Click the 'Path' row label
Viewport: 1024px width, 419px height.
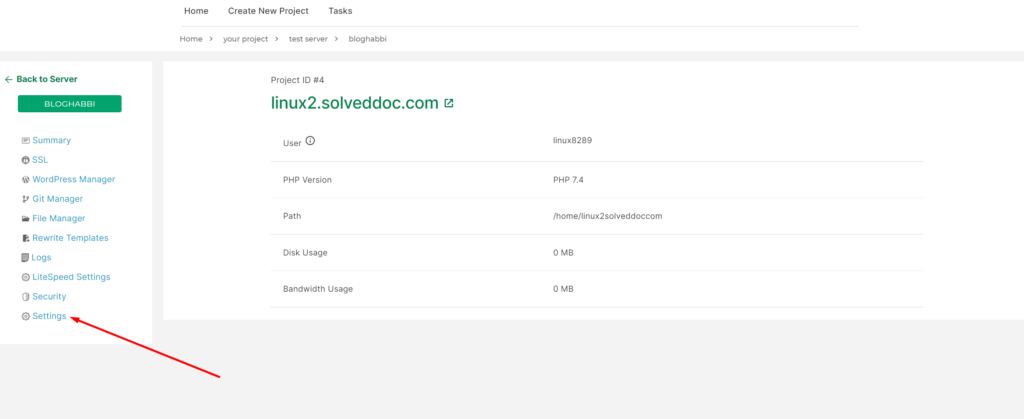[x=292, y=216]
